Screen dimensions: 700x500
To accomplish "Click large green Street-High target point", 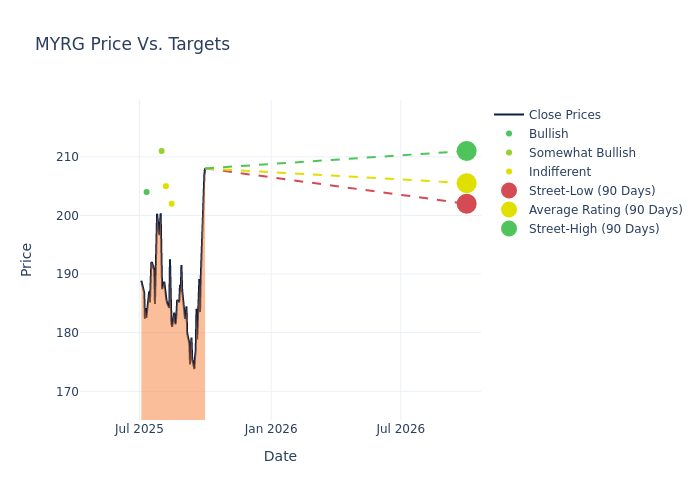I will click(x=466, y=151).
